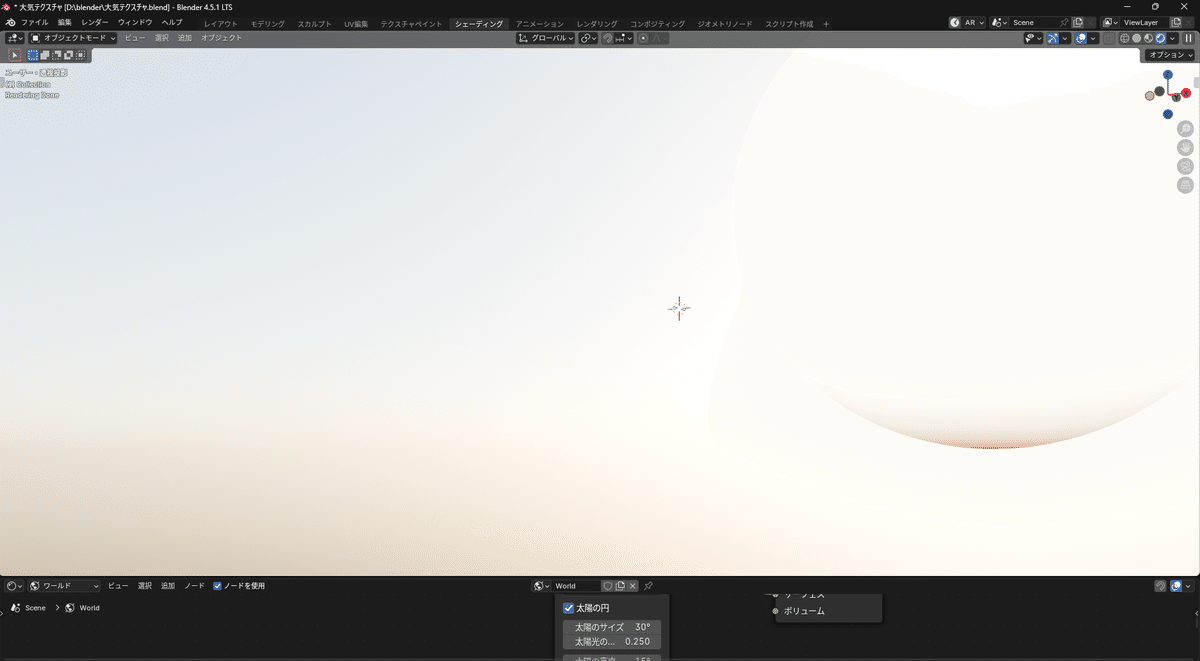This screenshot has width=1200, height=661.
Task: Open the node editor ノード menu
Action: click(194, 586)
